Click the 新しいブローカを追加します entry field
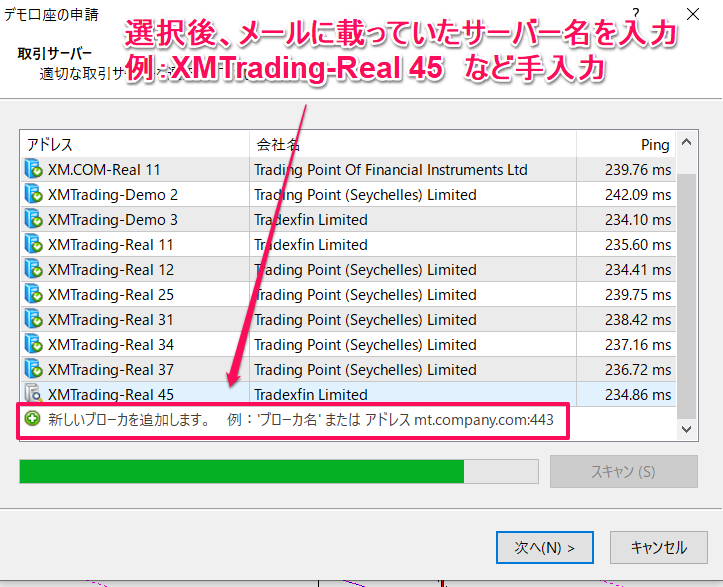723x587 pixels. coord(293,420)
